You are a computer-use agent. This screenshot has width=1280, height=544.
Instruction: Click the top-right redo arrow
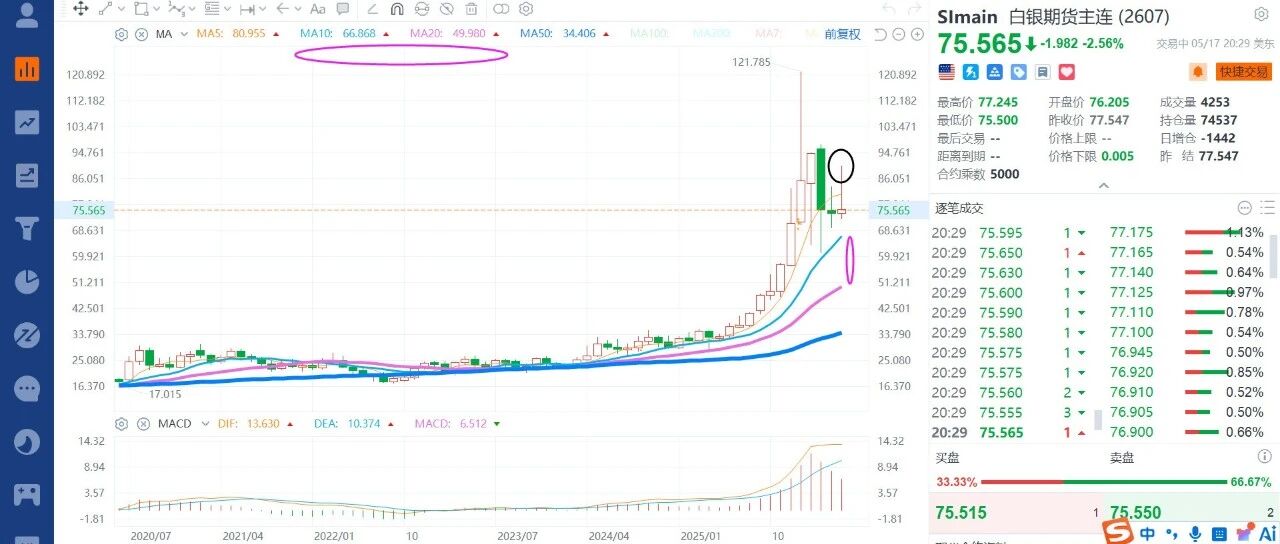coord(913,9)
